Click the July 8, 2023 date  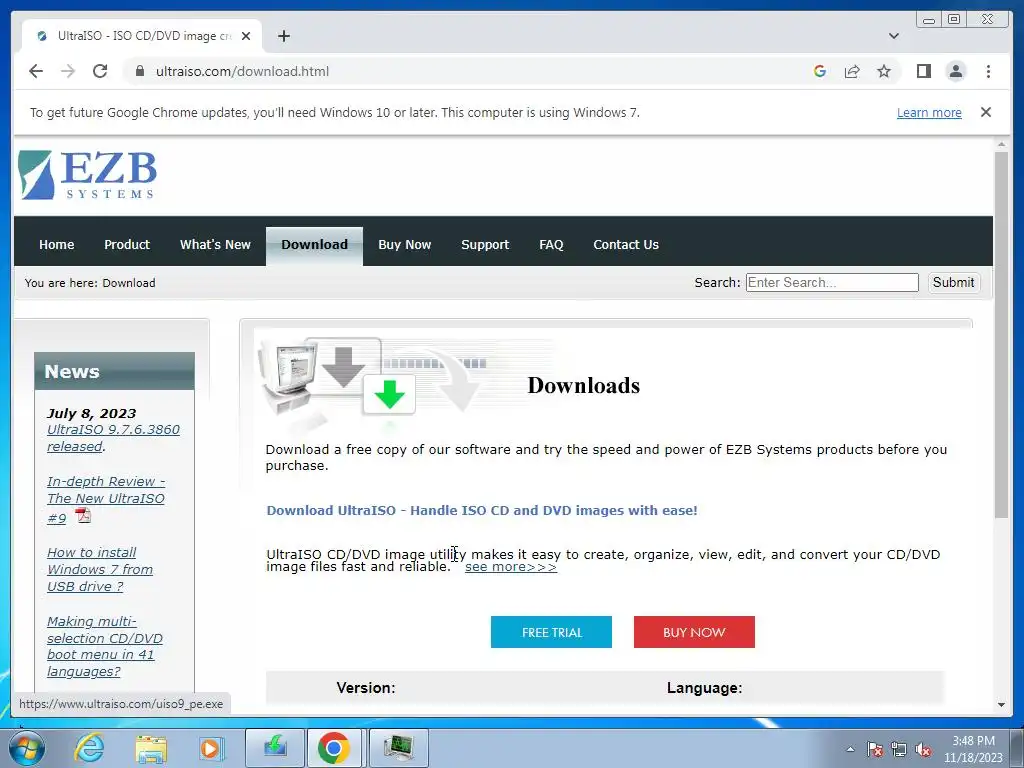pyautogui.click(x=91, y=413)
